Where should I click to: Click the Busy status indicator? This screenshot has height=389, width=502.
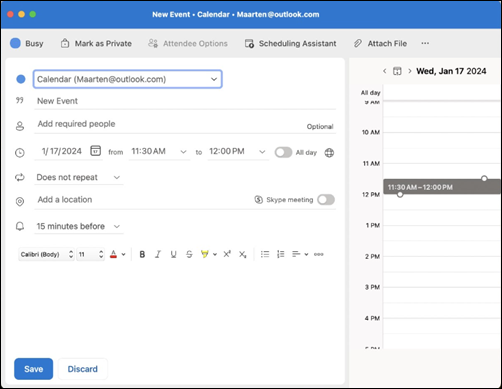27,43
